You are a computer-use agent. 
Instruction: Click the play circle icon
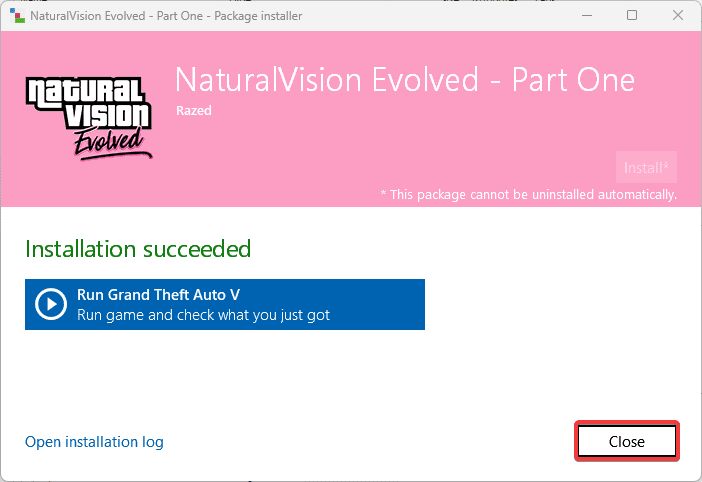tap(51, 304)
